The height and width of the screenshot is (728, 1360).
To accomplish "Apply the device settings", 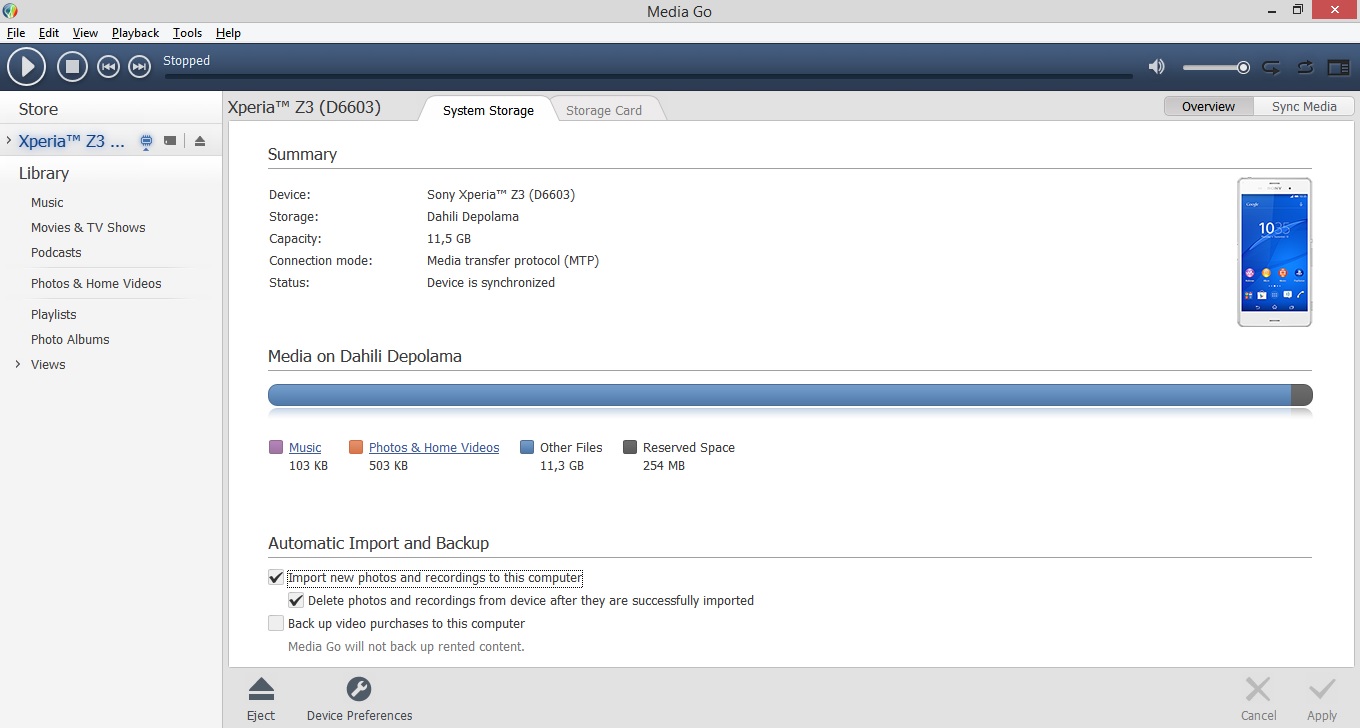I will click(1322, 697).
